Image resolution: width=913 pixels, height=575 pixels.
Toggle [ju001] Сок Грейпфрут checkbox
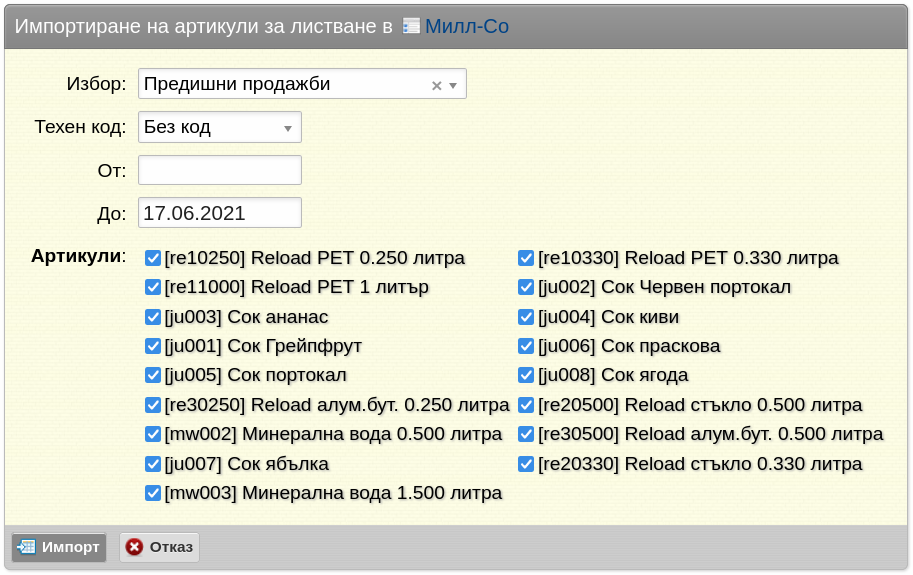pyautogui.click(x=153, y=346)
